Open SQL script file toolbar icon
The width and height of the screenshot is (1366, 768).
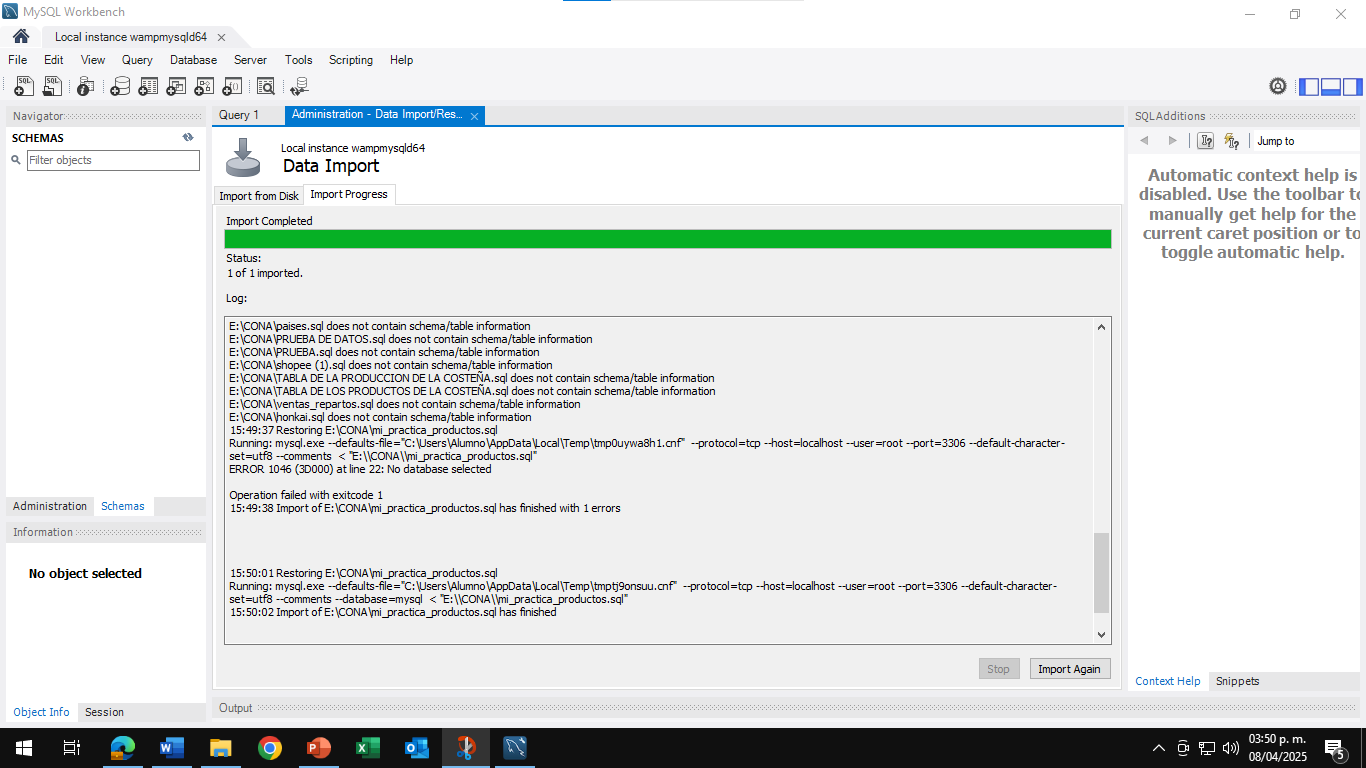pos(52,87)
